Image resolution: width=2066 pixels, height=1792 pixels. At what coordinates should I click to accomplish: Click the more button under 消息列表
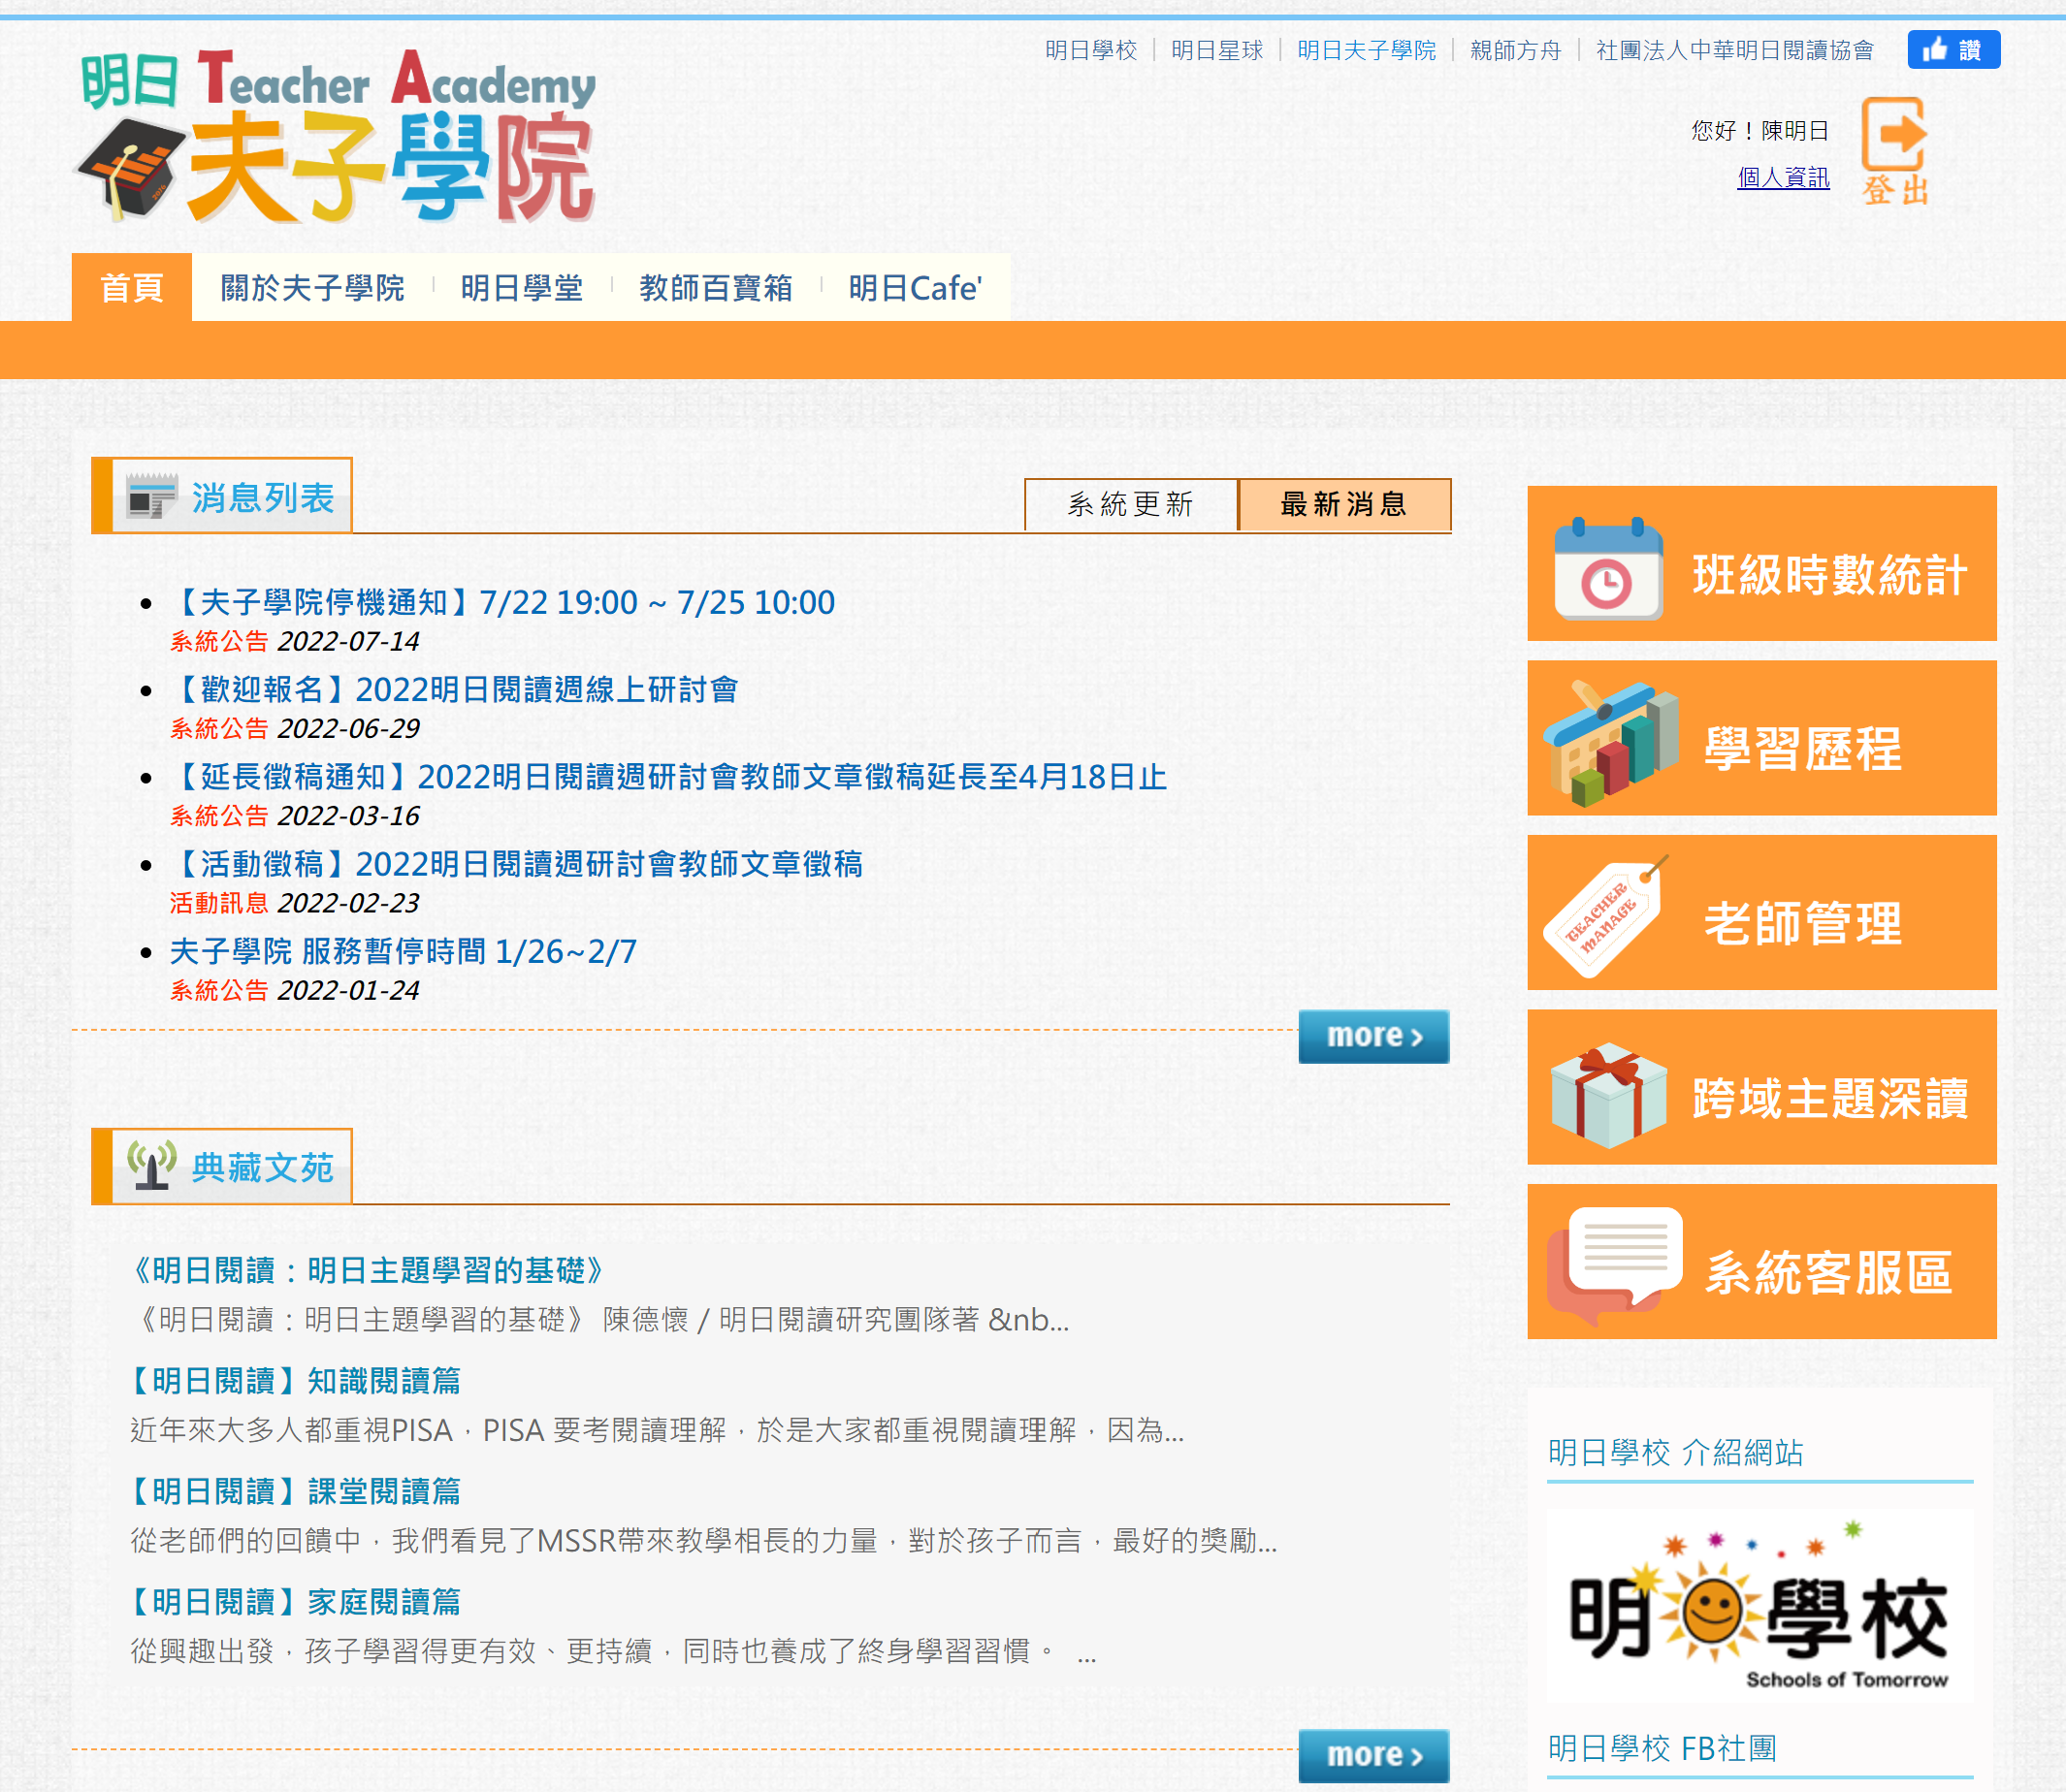(x=1374, y=1036)
